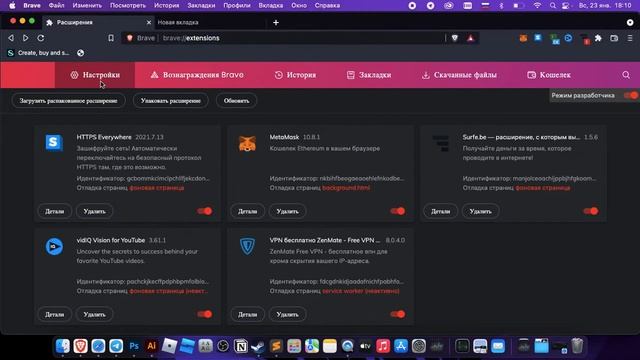The image size is (640, 360).
Task: Click the browser forward arrow
Action: pyautogui.click(x=26, y=38)
